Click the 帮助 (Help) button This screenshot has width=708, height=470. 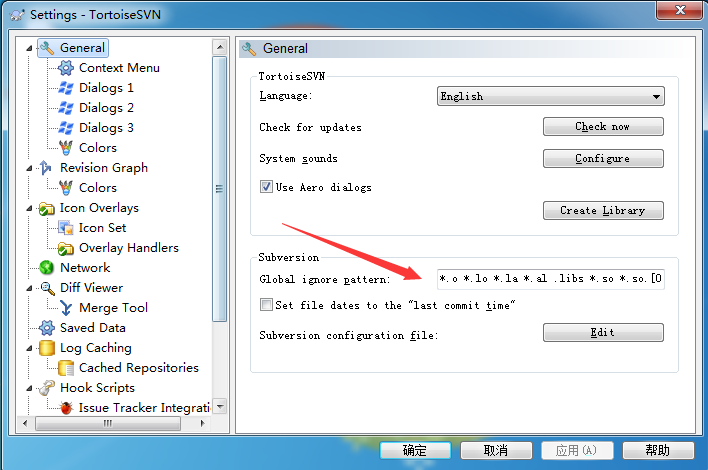(658, 450)
